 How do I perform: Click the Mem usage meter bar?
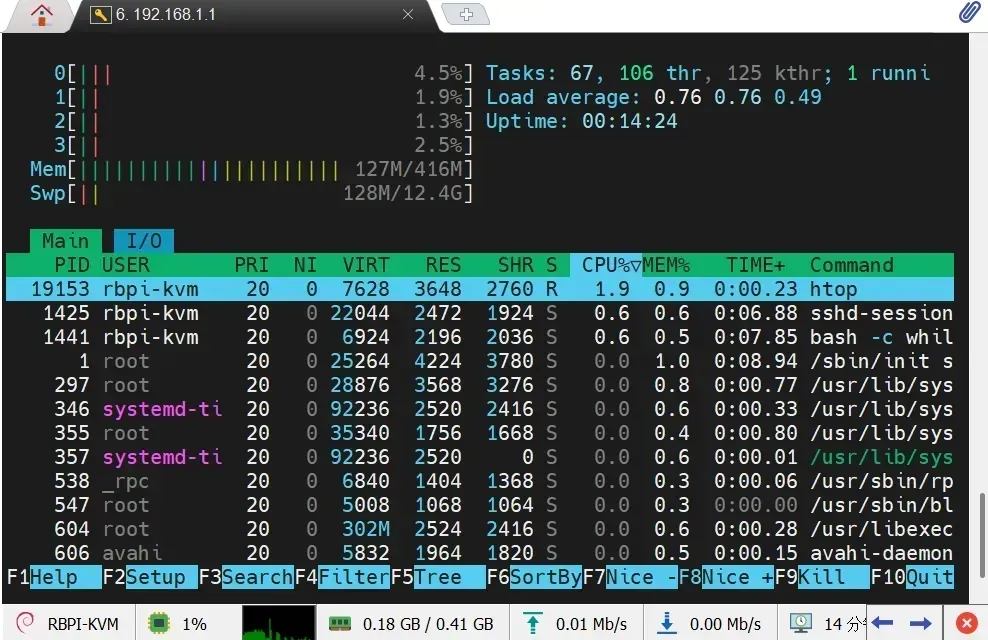(251, 169)
